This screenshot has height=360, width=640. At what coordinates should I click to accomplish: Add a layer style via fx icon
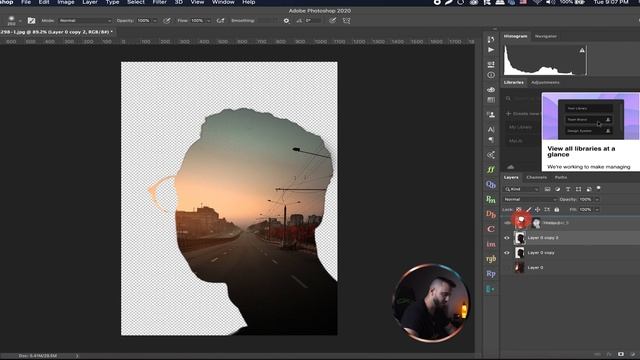tap(609, 354)
